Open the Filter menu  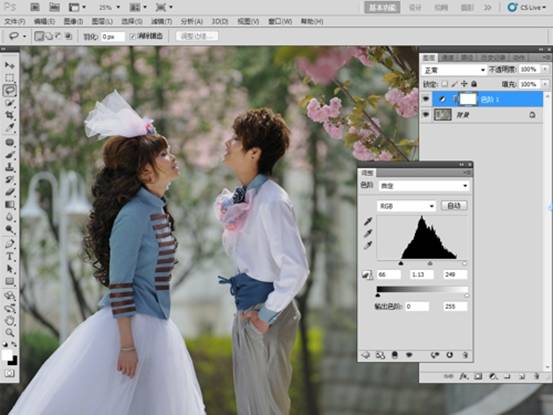162,22
